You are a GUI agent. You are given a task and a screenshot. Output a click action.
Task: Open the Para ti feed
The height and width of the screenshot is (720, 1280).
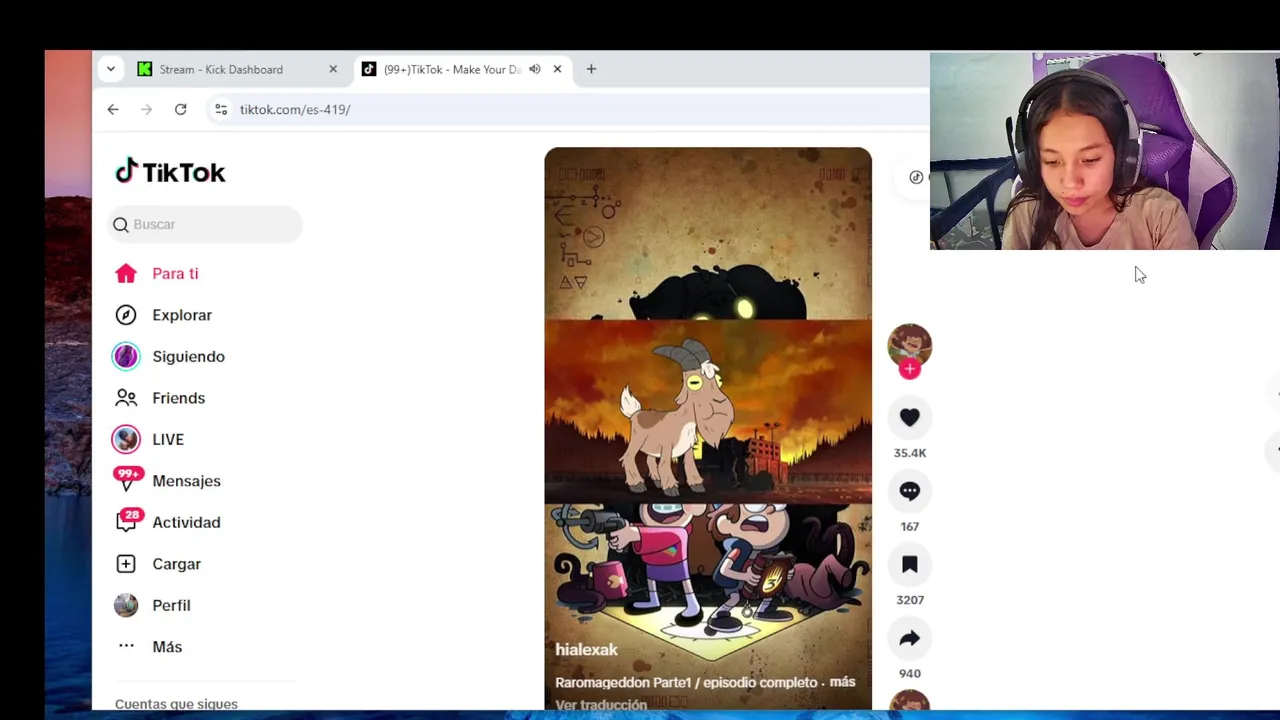click(175, 273)
